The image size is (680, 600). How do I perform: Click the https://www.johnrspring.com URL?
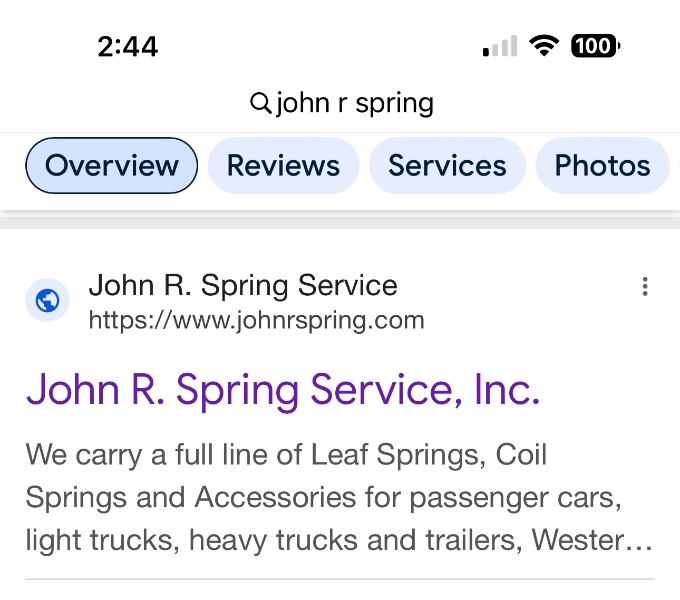pos(256,320)
